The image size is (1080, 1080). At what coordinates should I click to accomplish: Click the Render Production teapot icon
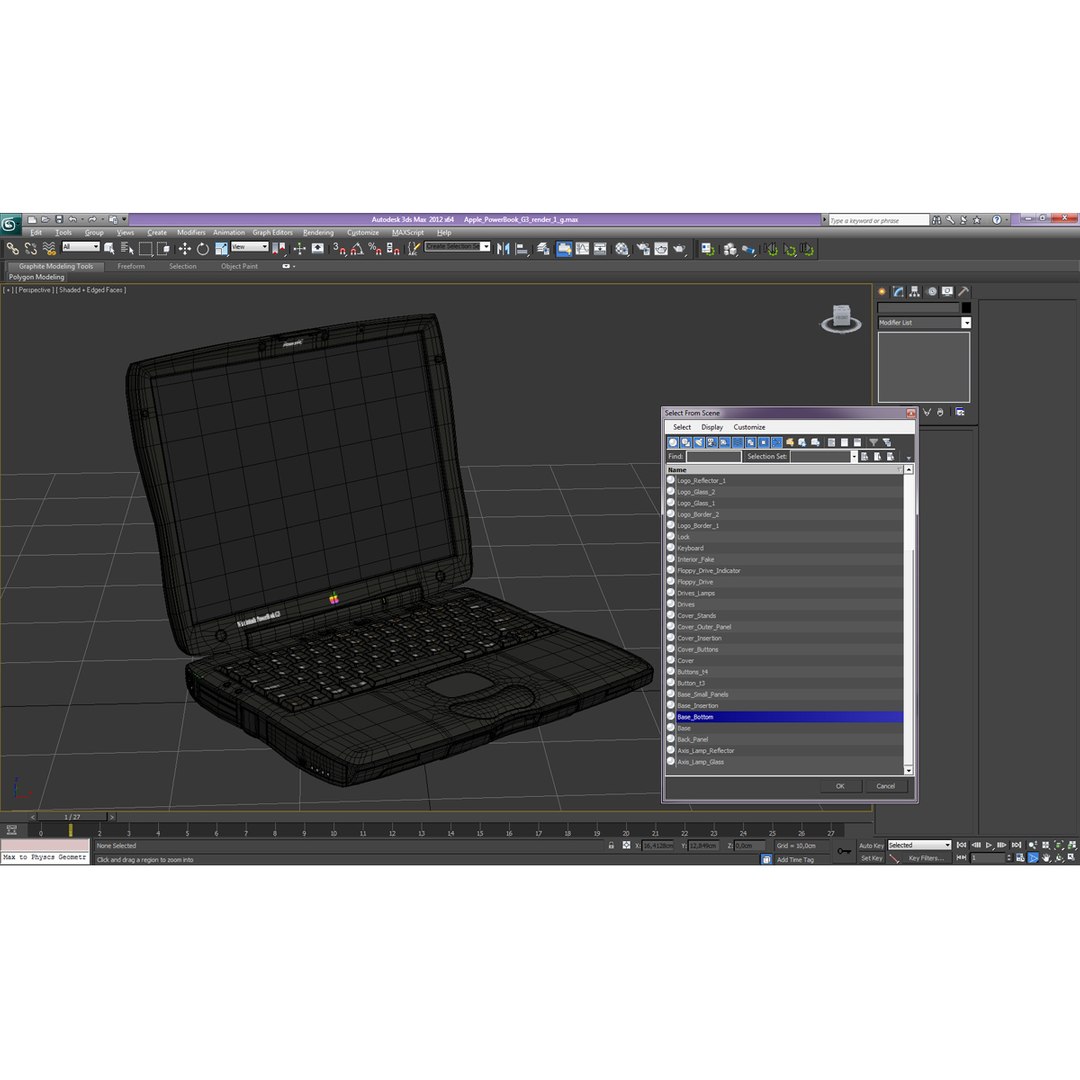pyautogui.click(x=679, y=249)
